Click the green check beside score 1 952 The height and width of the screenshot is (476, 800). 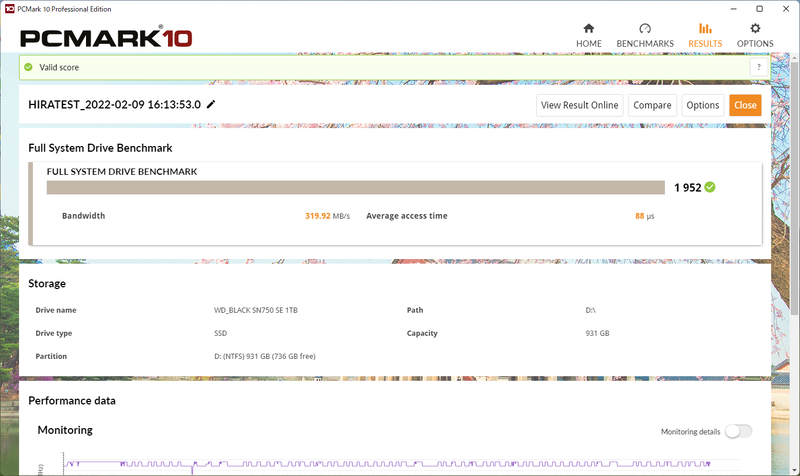(710, 187)
